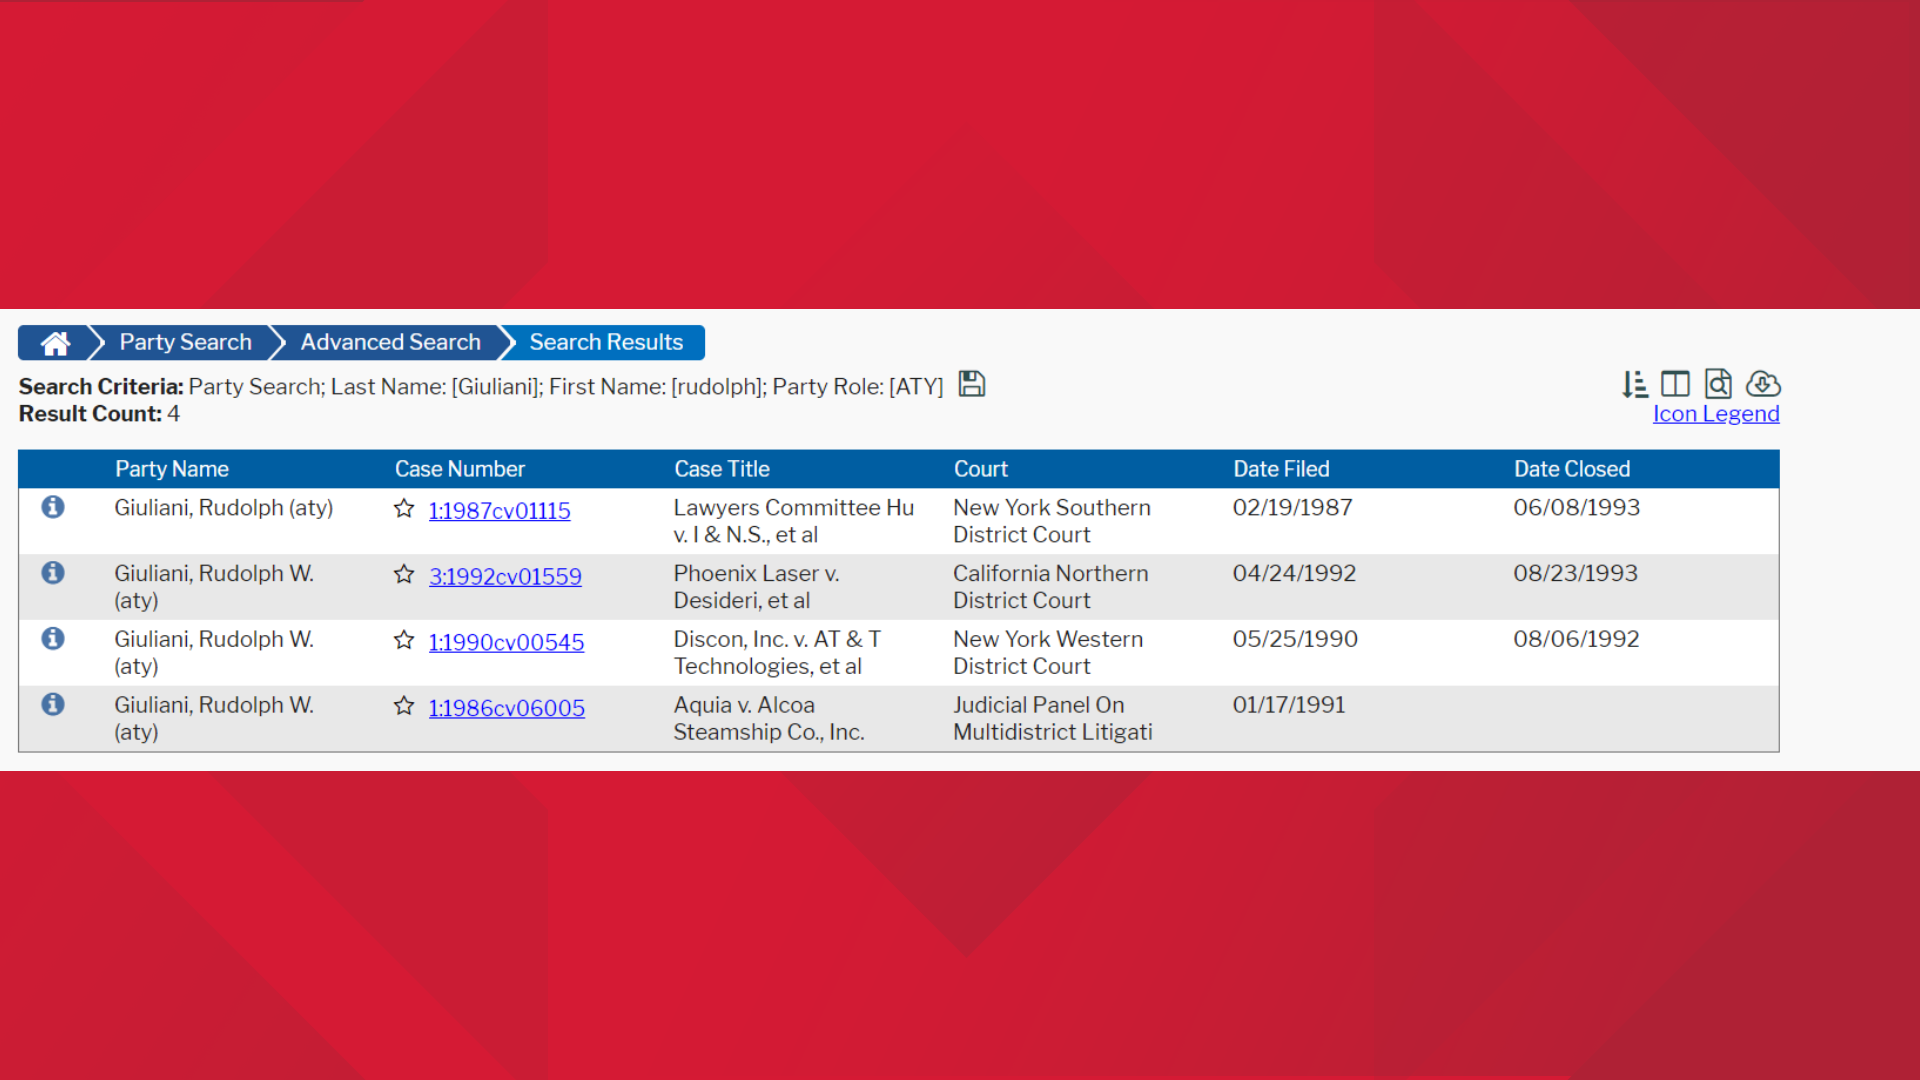Open the column chooser icon

point(1675,384)
